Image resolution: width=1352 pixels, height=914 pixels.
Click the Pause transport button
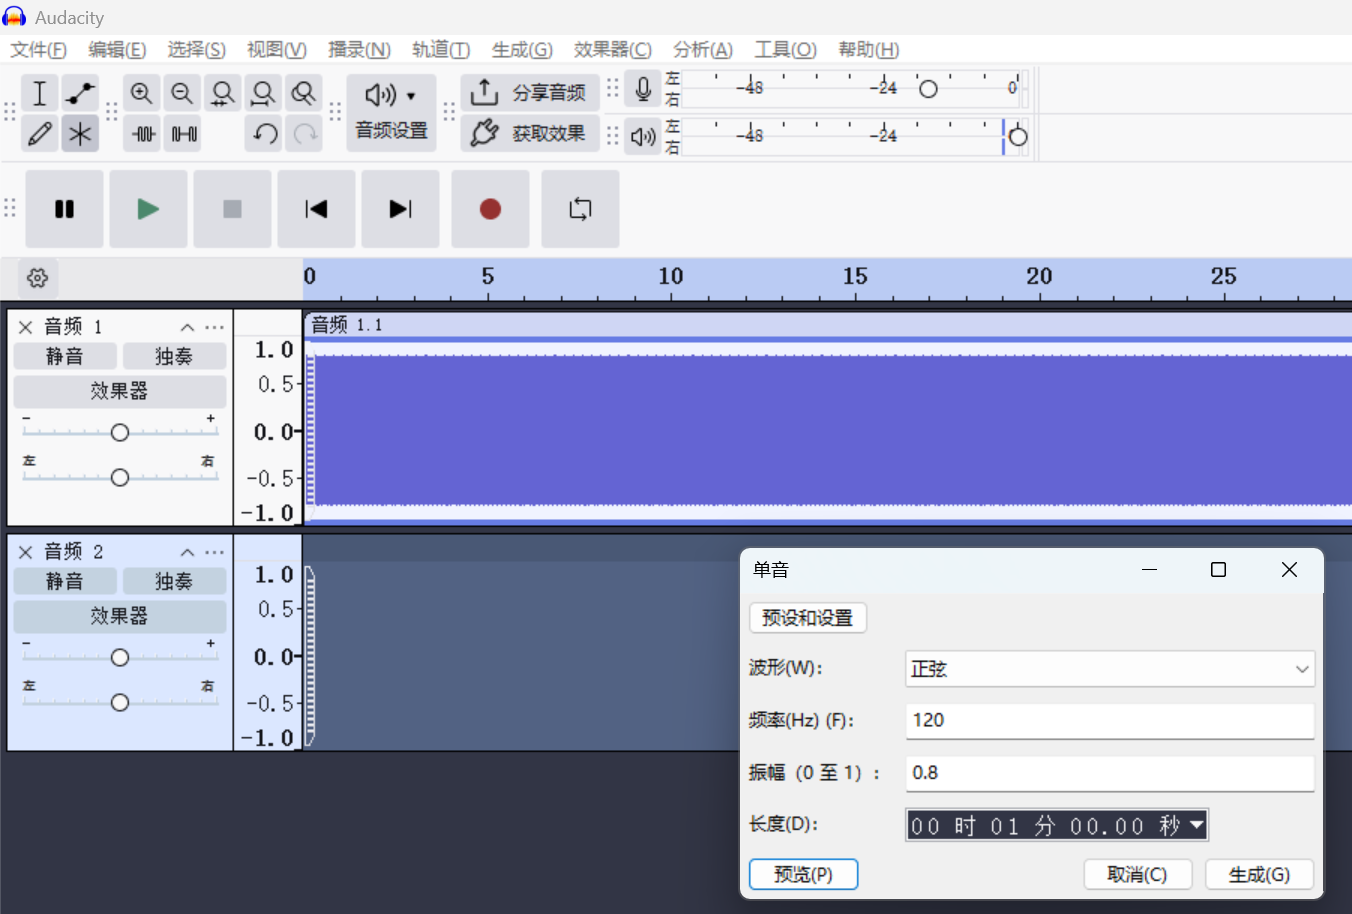click(x=65, y=209)
